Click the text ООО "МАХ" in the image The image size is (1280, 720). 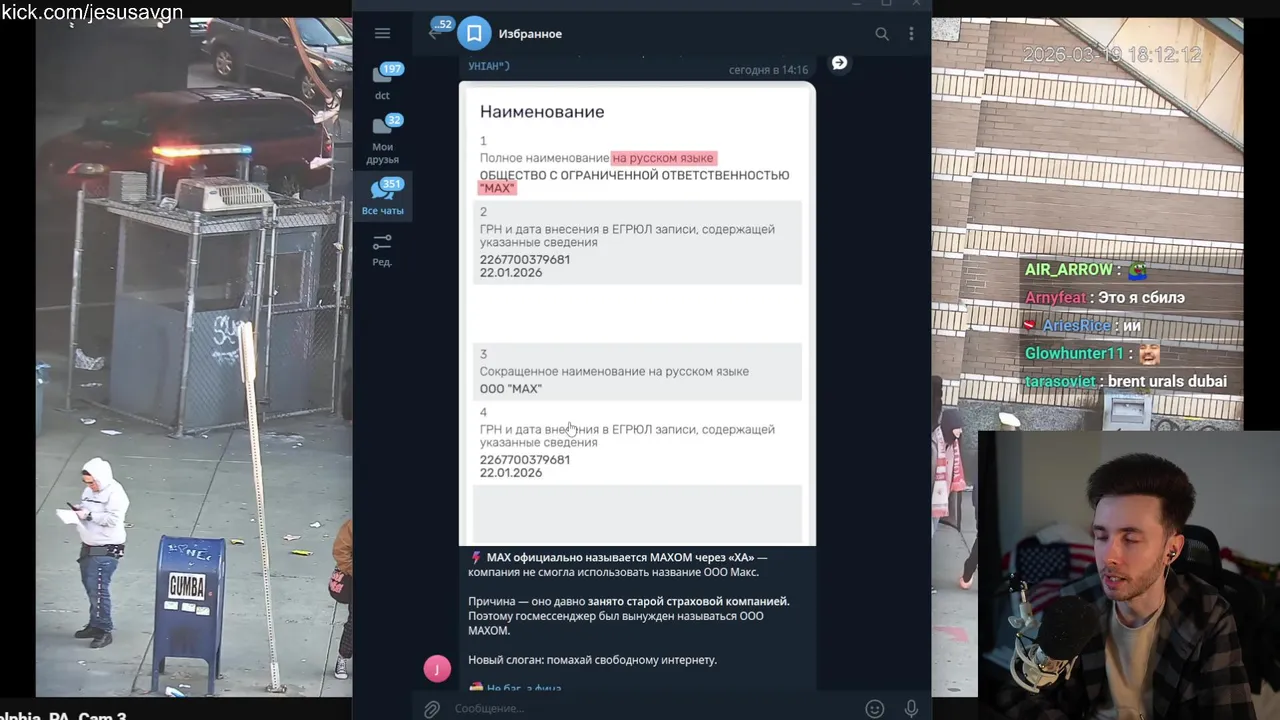point(510,388)
